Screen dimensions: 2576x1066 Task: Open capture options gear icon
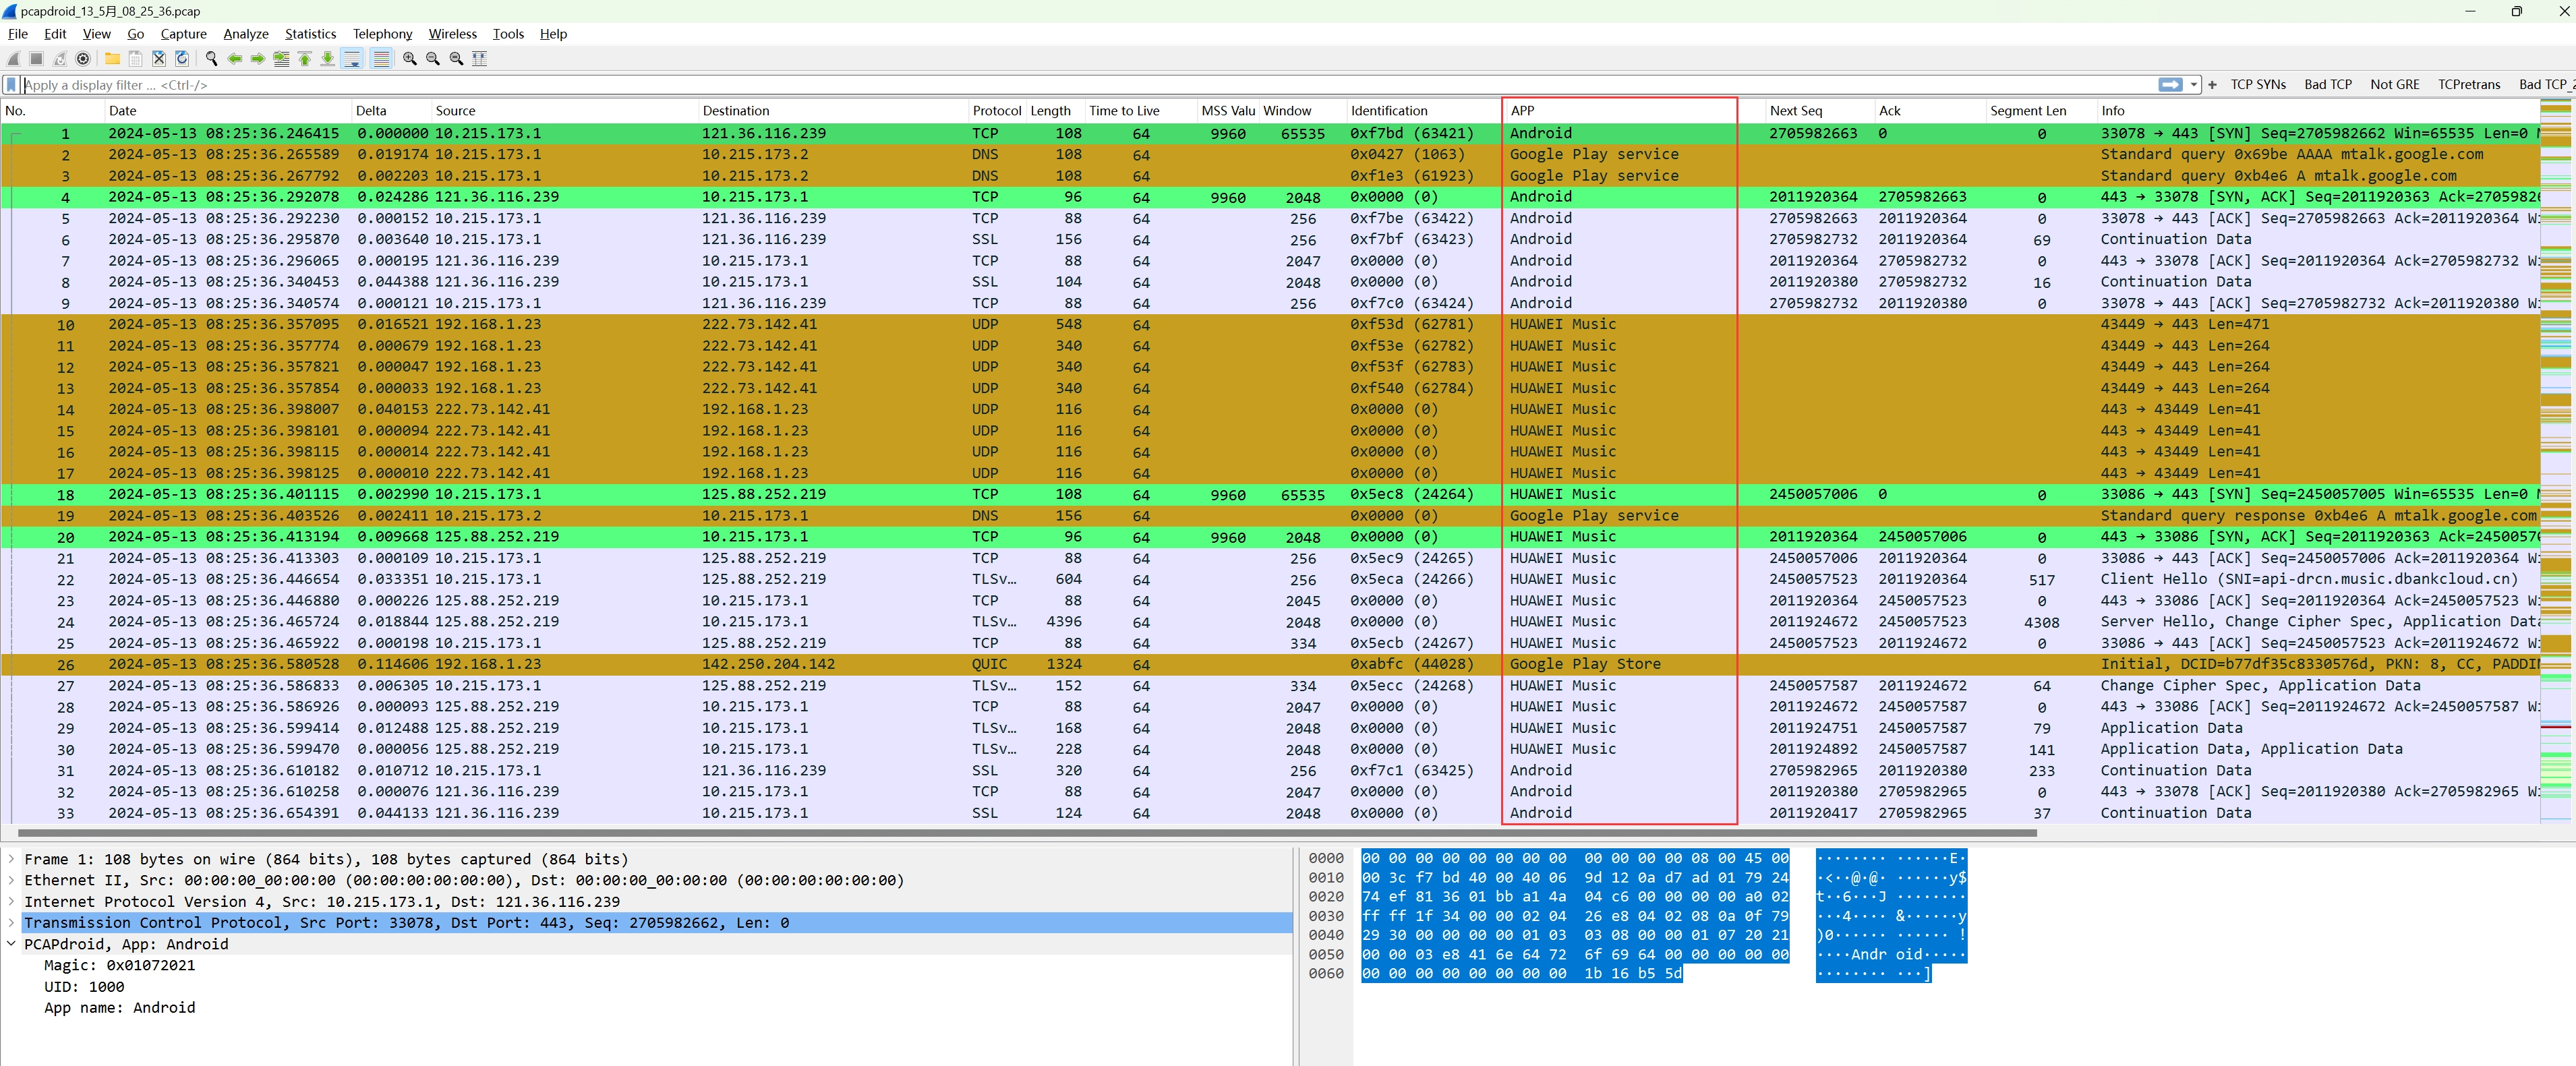click(83, 59)
